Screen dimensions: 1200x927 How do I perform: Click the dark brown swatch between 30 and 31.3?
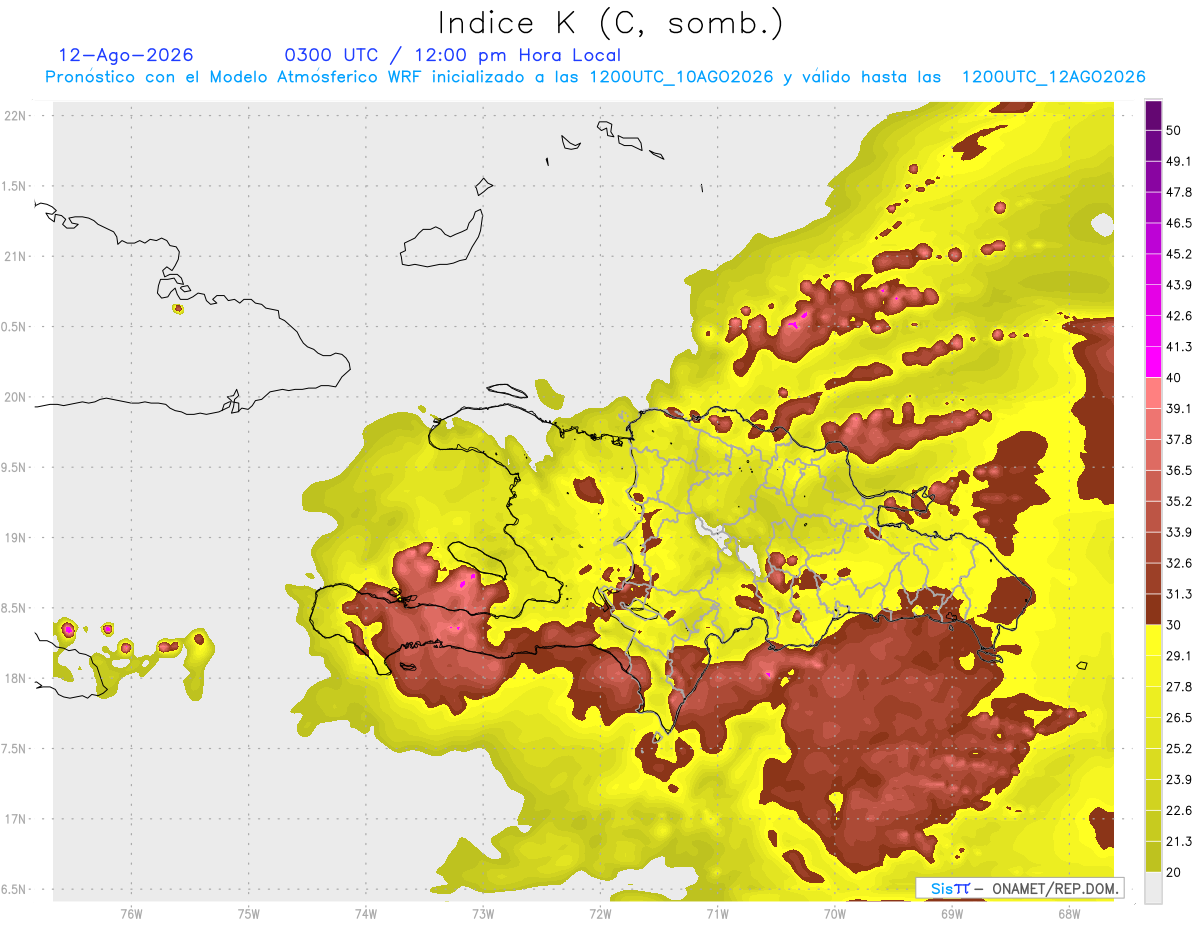[x=1153, y=609]
